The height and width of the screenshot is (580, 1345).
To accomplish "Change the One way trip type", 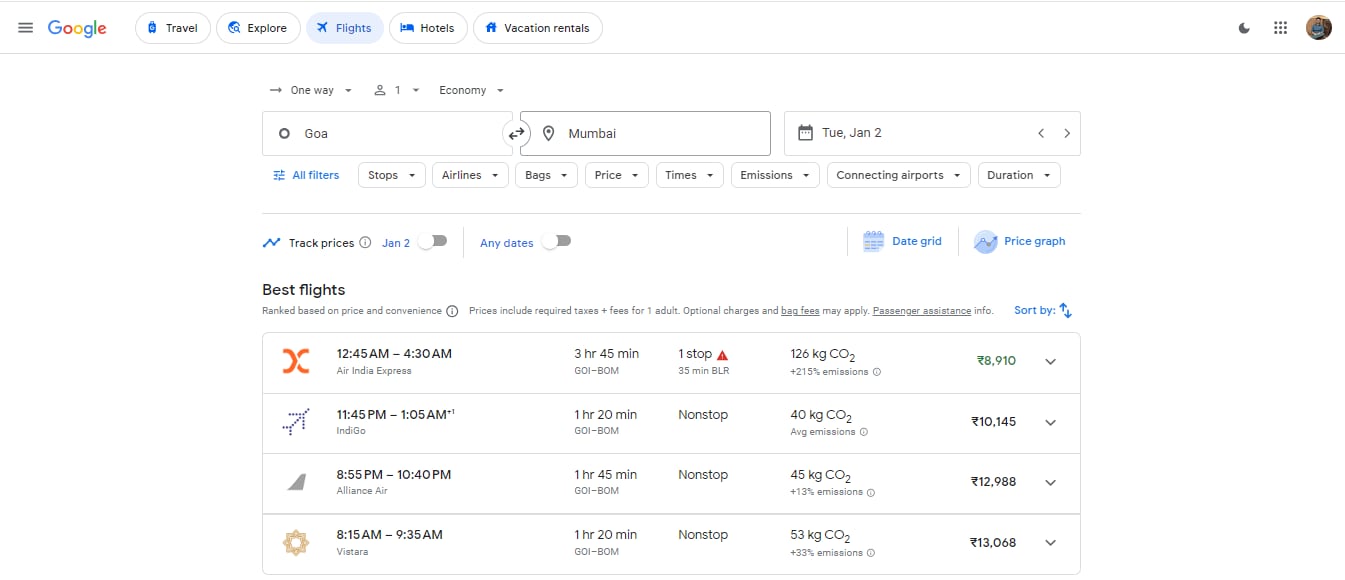I will pos(311,90).
